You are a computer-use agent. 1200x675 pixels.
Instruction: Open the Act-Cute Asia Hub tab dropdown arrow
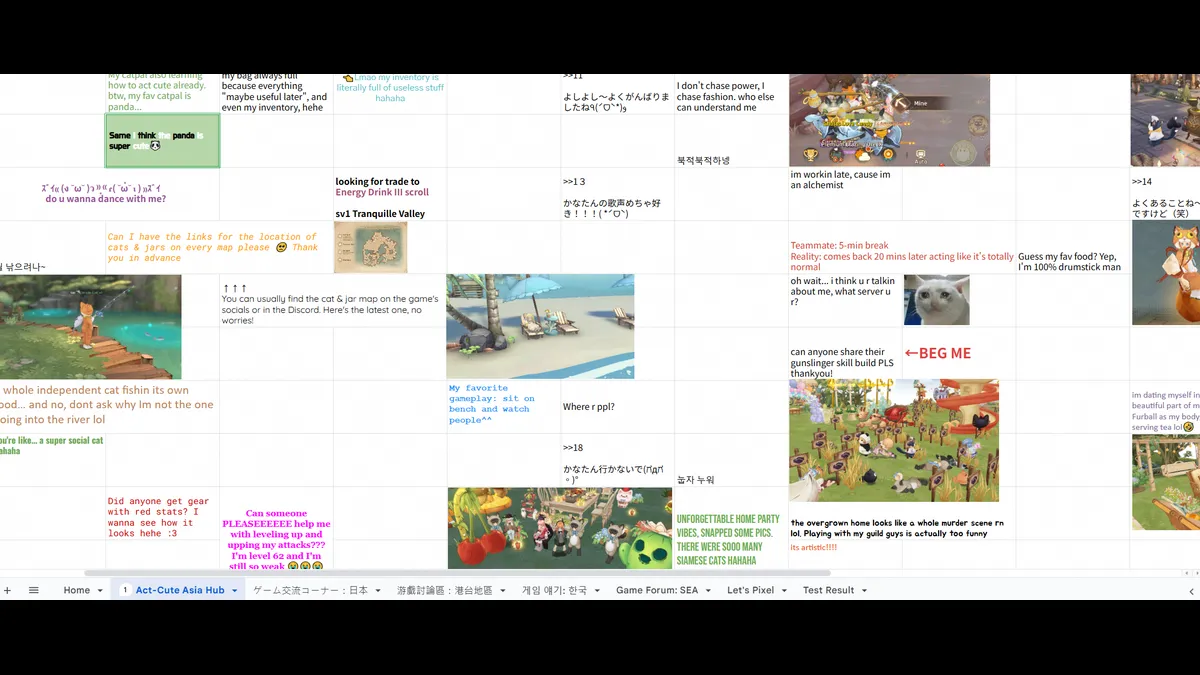coord(235,591)
